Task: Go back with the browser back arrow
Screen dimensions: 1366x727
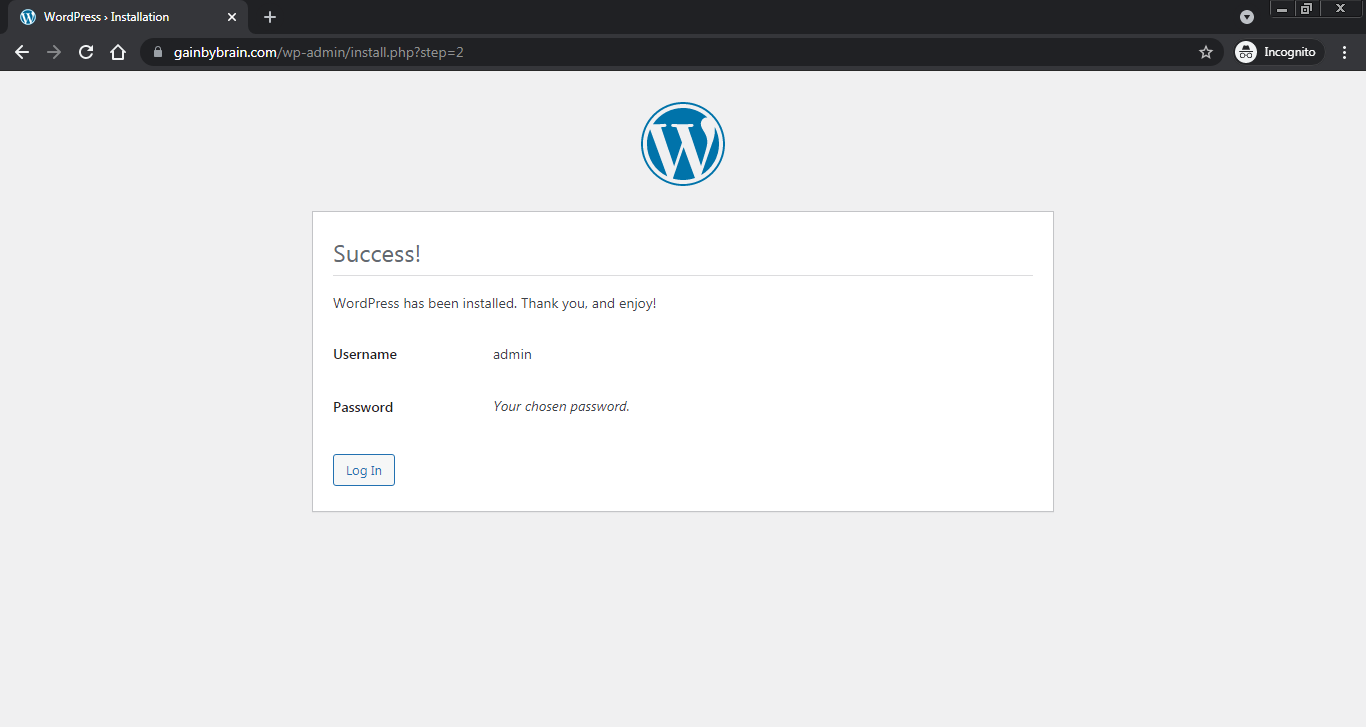Action: point(22,52)
